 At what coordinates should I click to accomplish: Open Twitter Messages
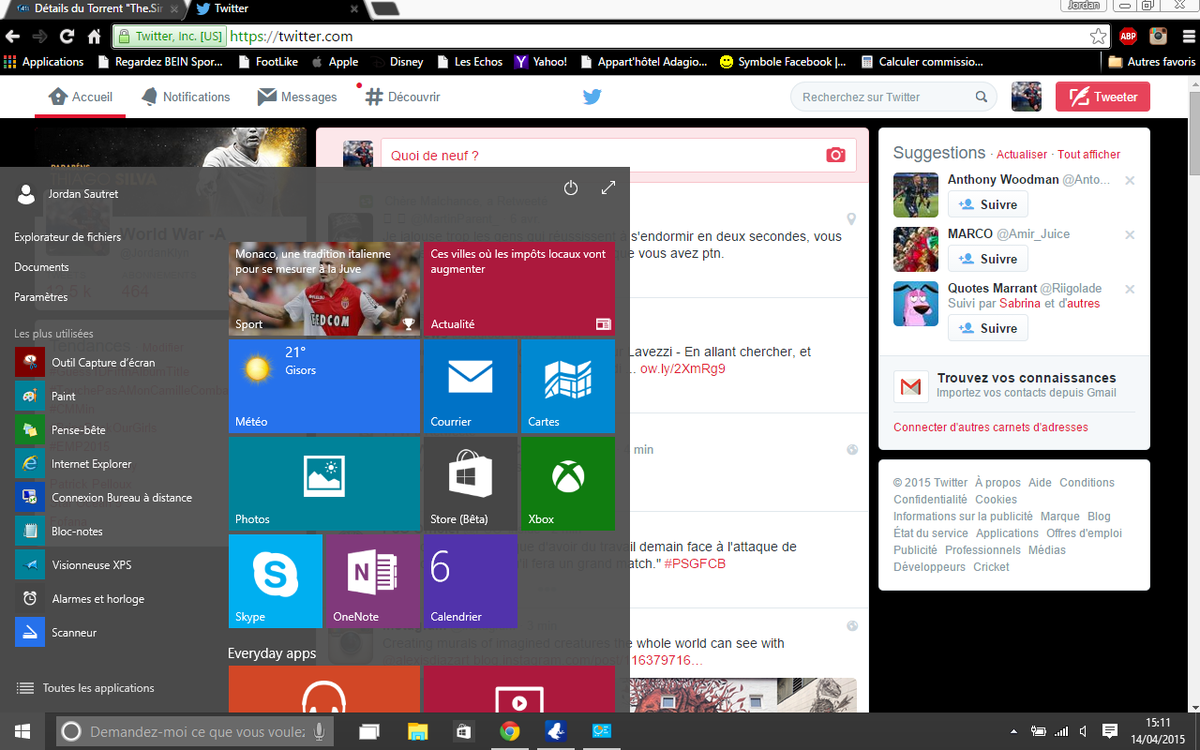coord(297,97)
